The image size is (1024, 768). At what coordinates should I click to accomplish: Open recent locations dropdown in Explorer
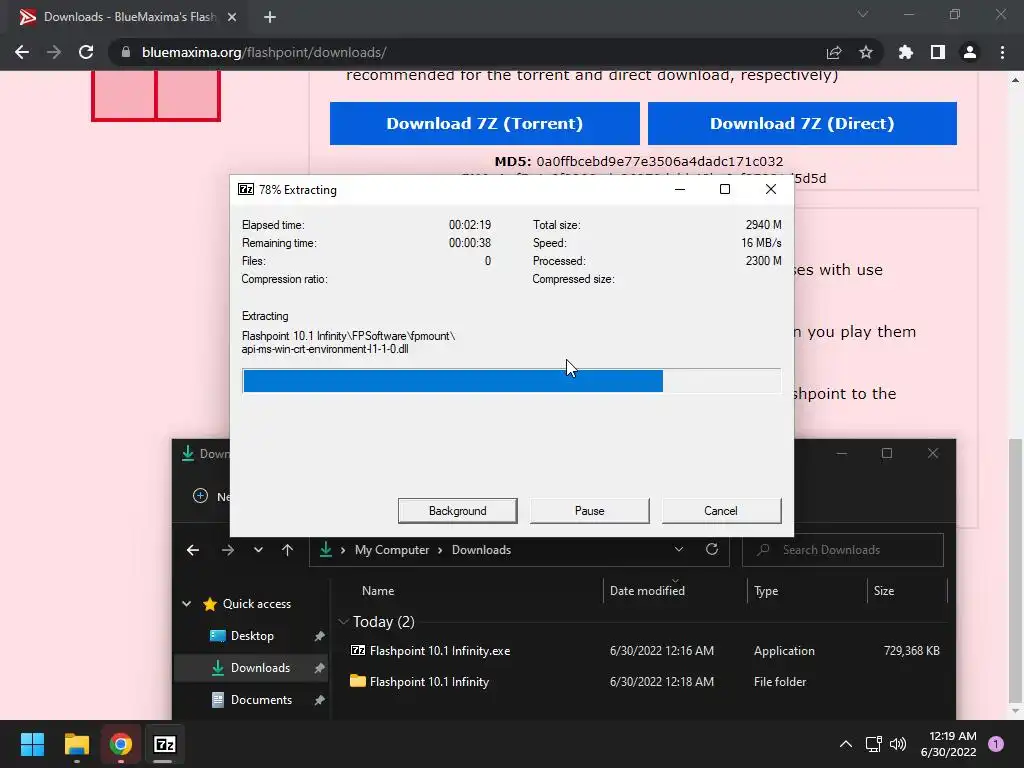[x=259, y=550]
